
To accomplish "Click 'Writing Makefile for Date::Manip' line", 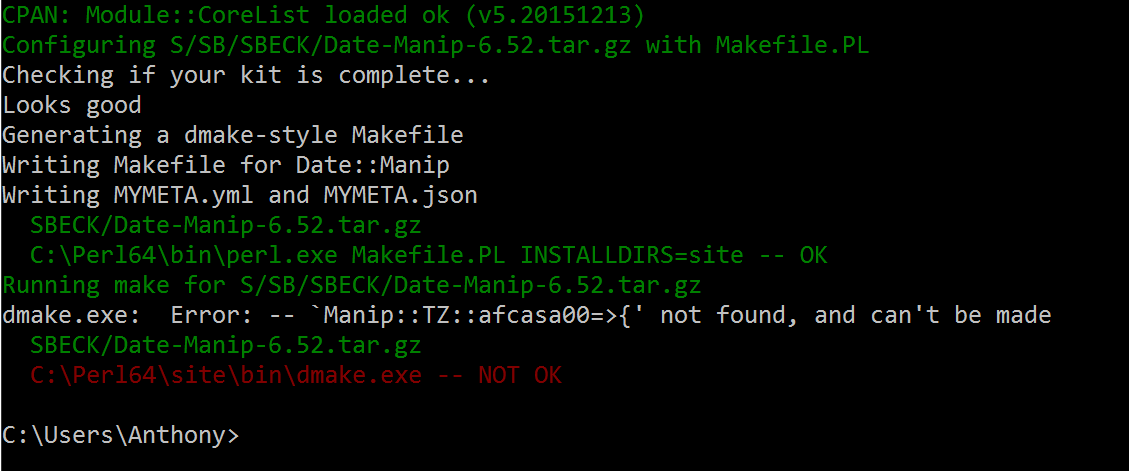I will (226, 166).
